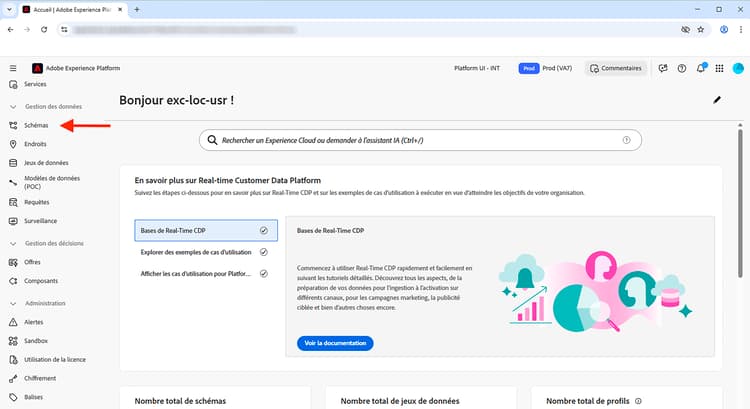Click the Requêtes icon
Viewport: 750px width, 409px height.
click(13, 202)
